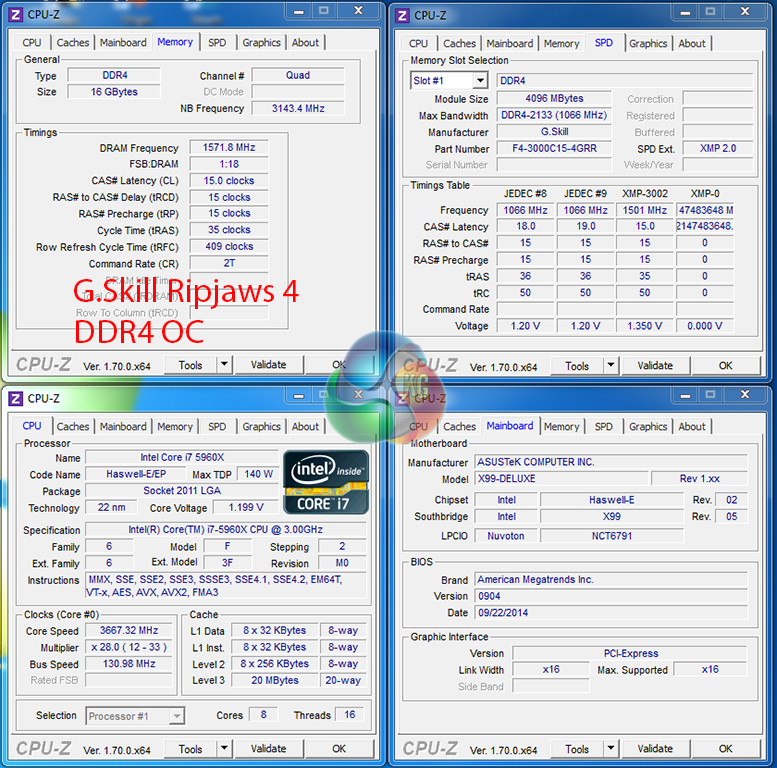Click the Multiplier value x 28.0

pyautogui.click(x=129, y=647)
